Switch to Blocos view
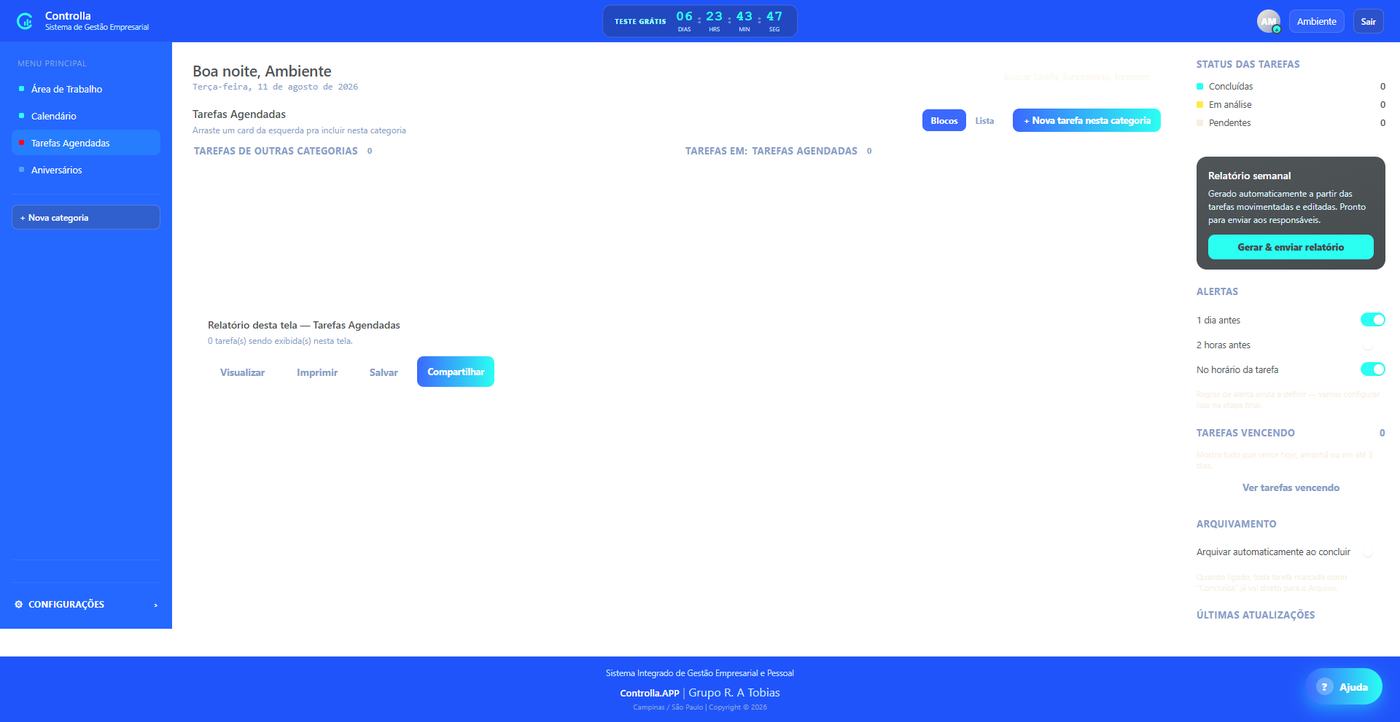This screenshot has width=1400, height=722. pos(944,120)
